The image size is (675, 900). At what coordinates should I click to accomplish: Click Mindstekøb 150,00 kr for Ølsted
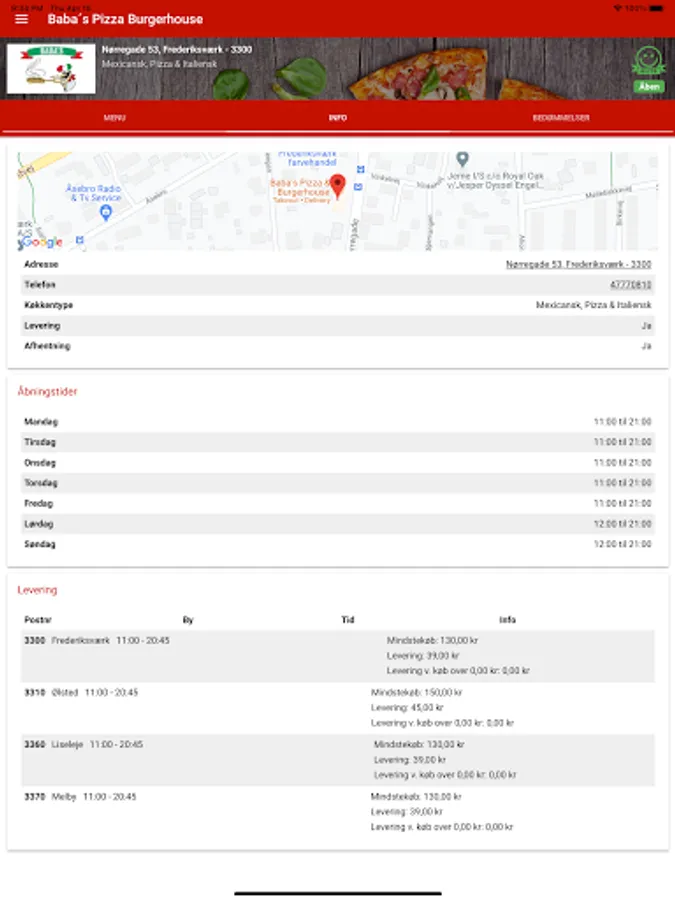(x=416, y=693)
